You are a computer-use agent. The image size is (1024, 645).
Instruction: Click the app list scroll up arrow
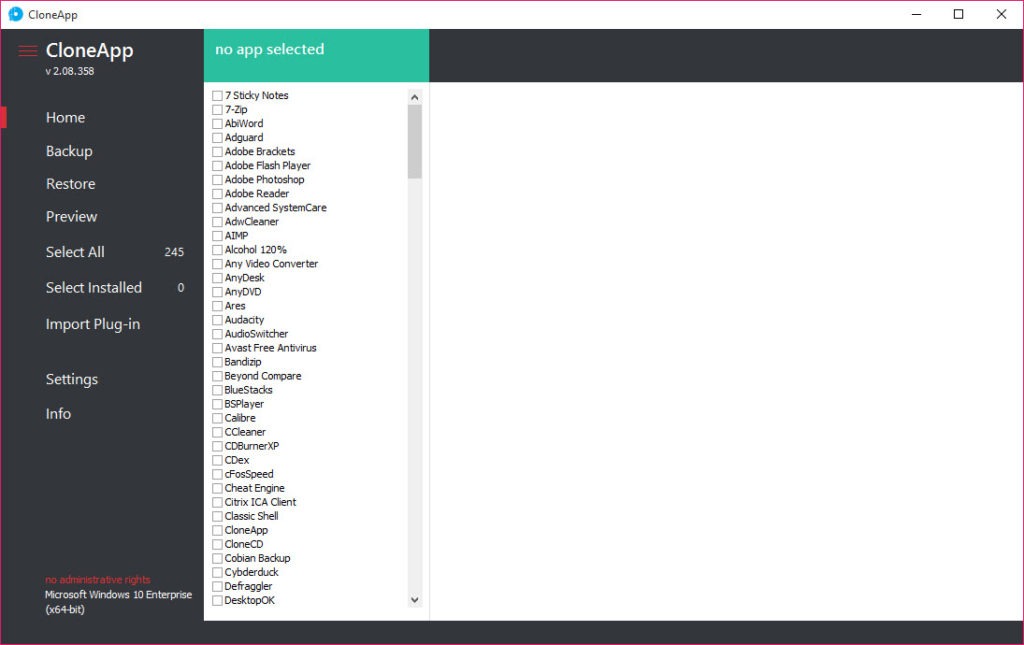tap(415, 97)
